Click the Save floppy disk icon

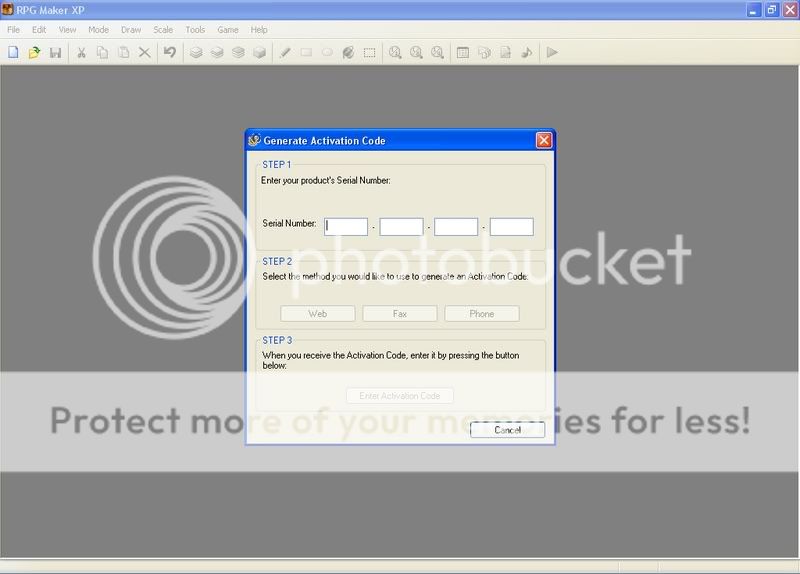55,52
